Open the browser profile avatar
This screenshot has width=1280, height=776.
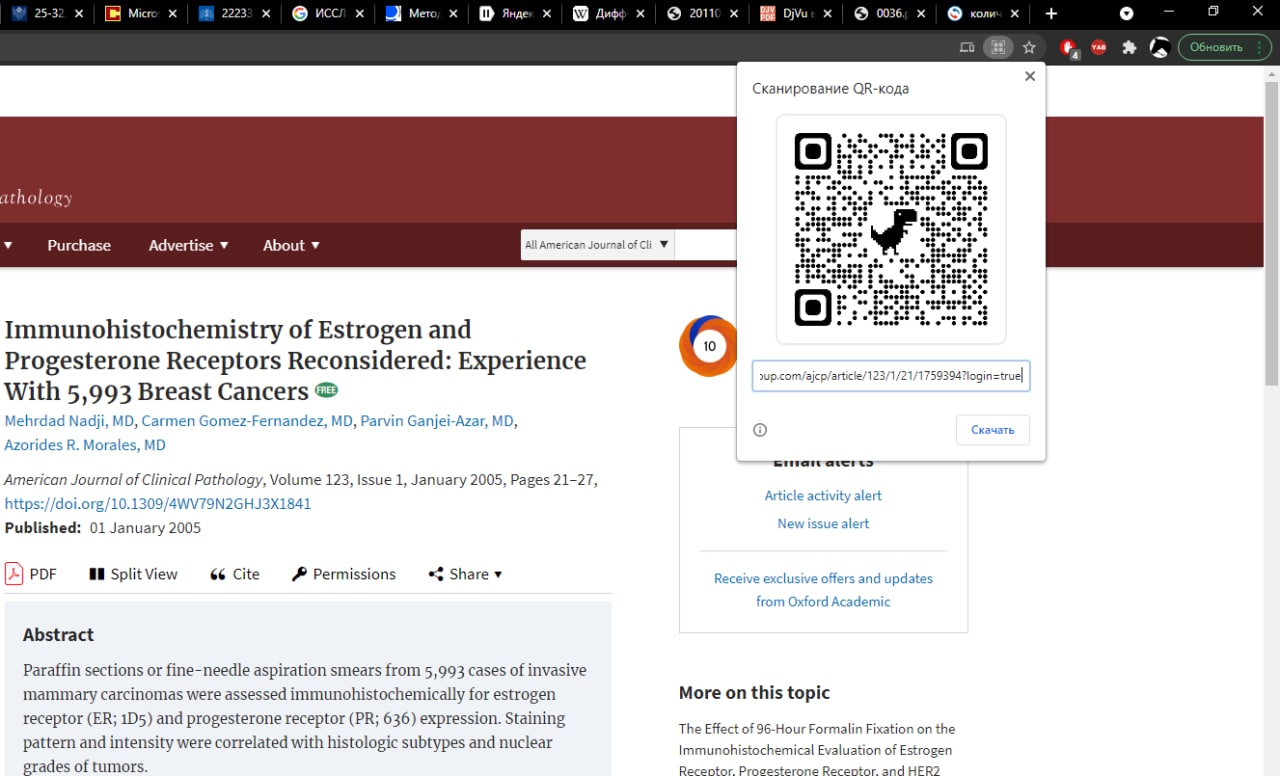tap(1160, 47)
